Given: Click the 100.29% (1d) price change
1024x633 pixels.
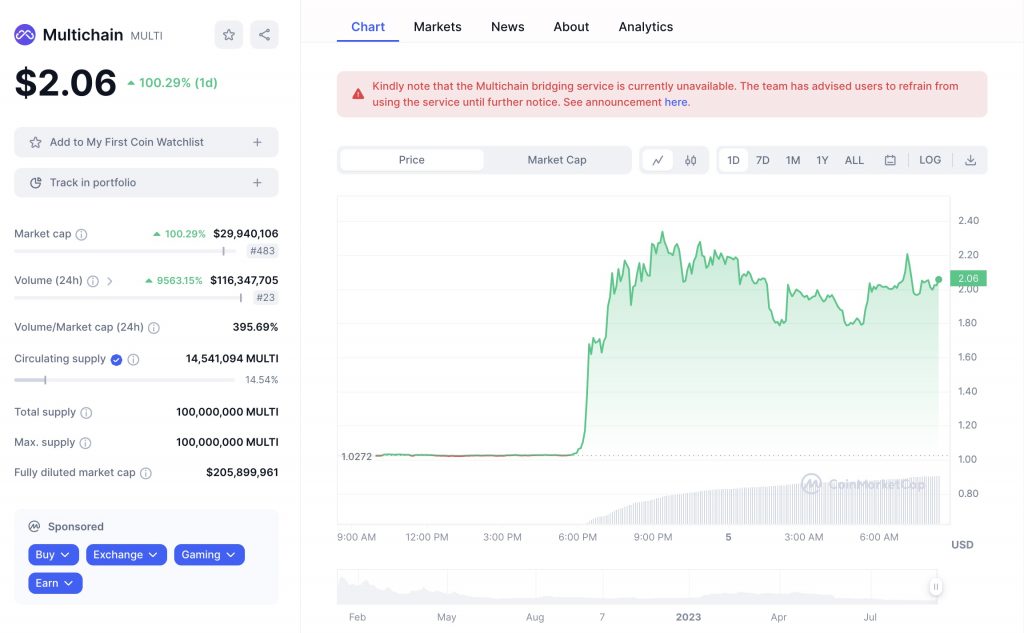Looking at the screenshot, I should click(172, 83).
